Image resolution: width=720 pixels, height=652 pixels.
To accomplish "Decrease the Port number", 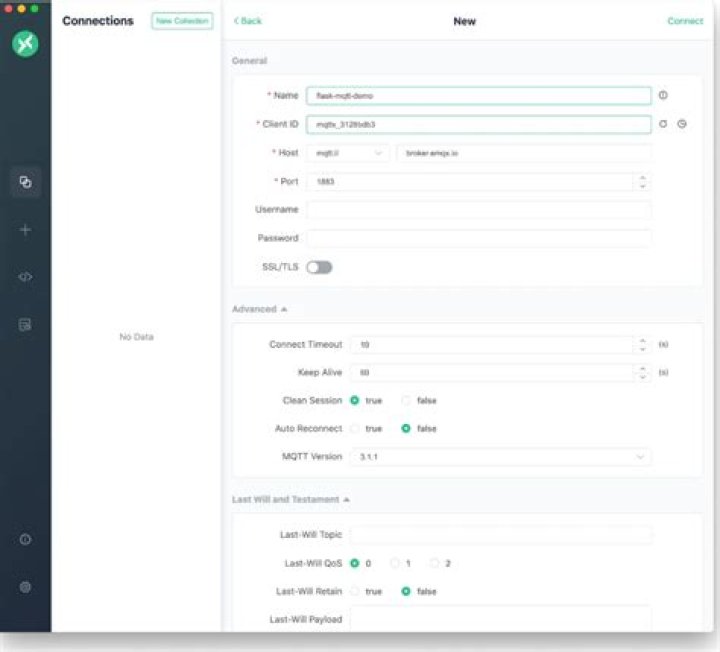I will point(643,186).
